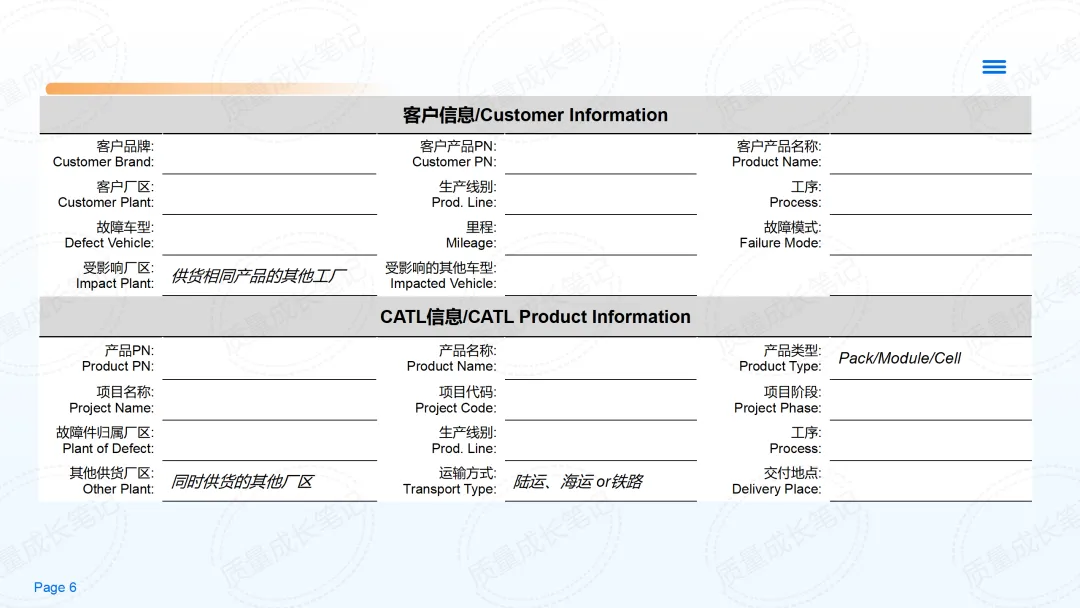
Task: Click the 'Other Plant:' label
Action: (118, 490)
